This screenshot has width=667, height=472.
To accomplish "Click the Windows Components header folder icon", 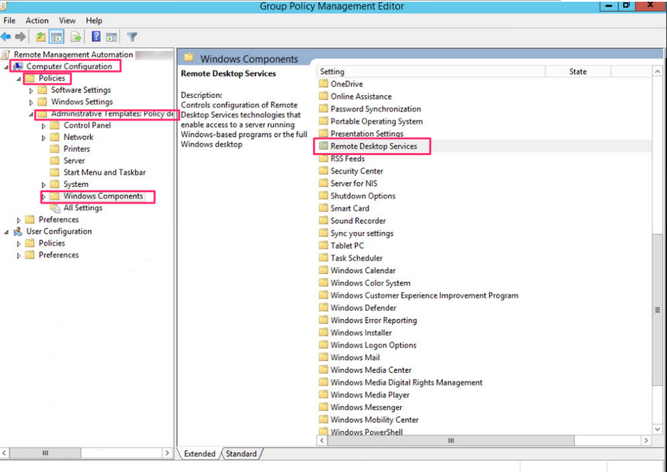I will [189, 57].
